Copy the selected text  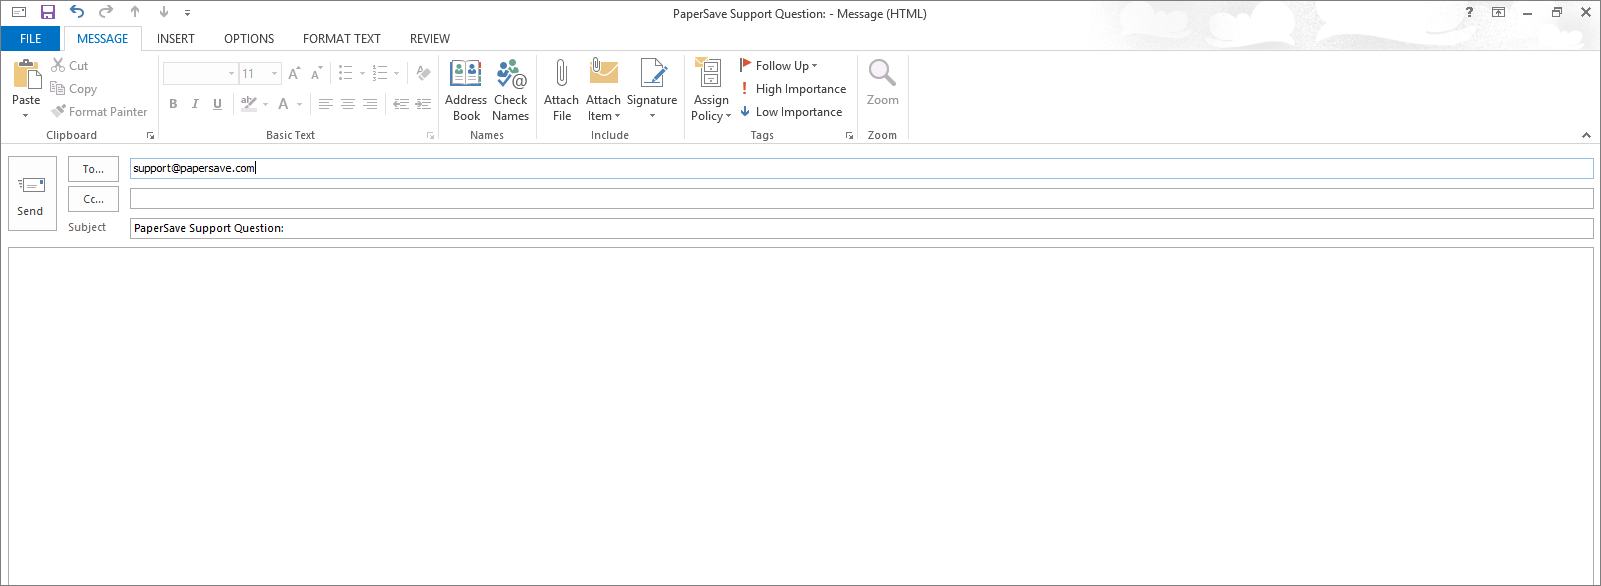coord(73,89)
